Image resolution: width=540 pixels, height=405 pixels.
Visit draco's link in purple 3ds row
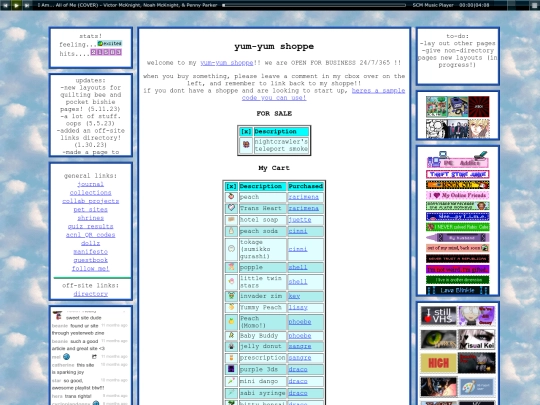point(298,369)
